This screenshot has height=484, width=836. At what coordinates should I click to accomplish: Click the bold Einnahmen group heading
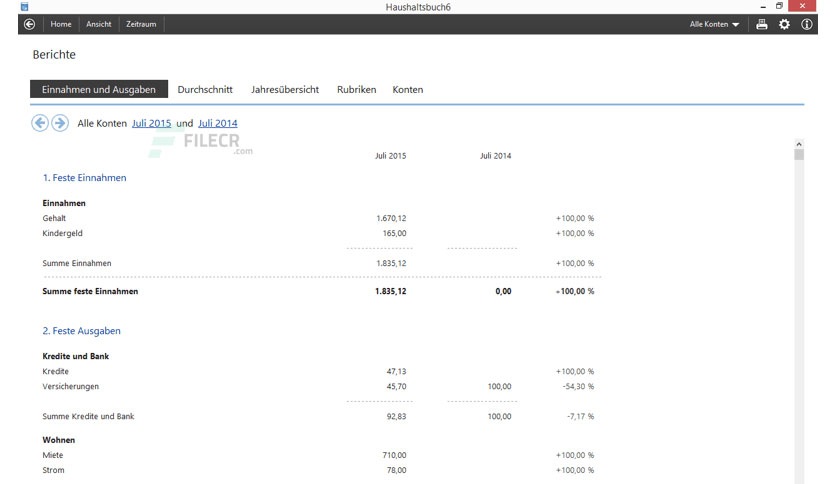pos(64,203)
